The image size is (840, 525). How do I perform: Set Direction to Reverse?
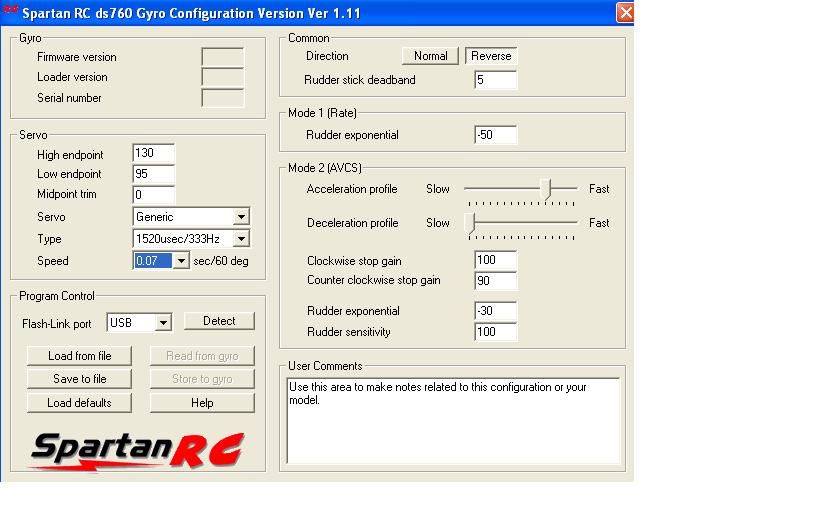(491, 56)
